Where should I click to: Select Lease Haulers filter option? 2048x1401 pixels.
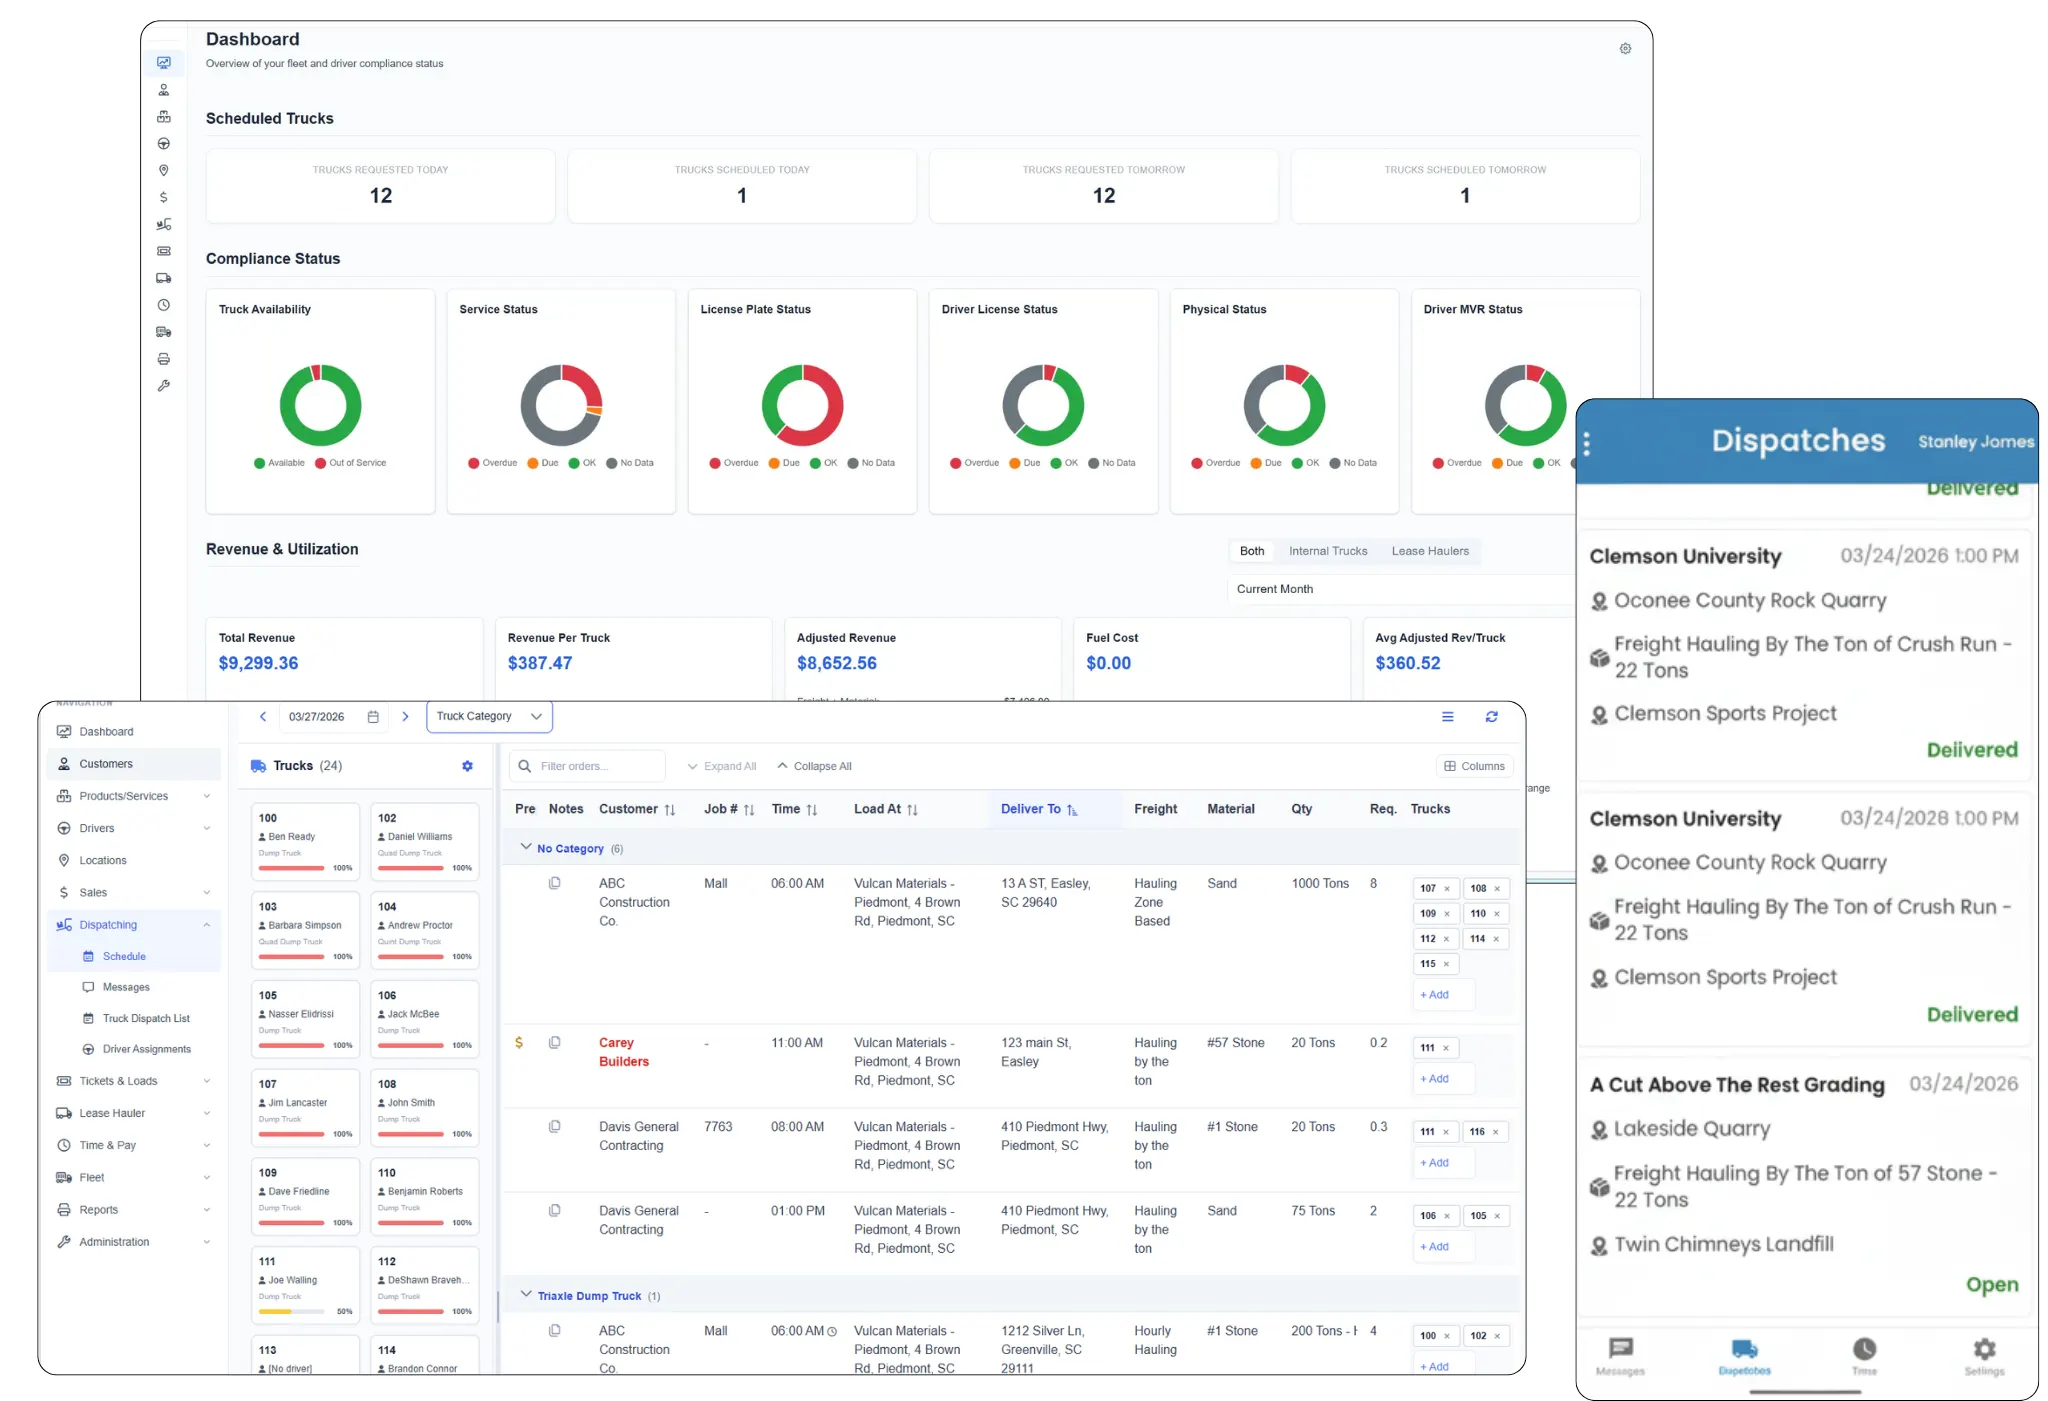(x=1429, y=551)
